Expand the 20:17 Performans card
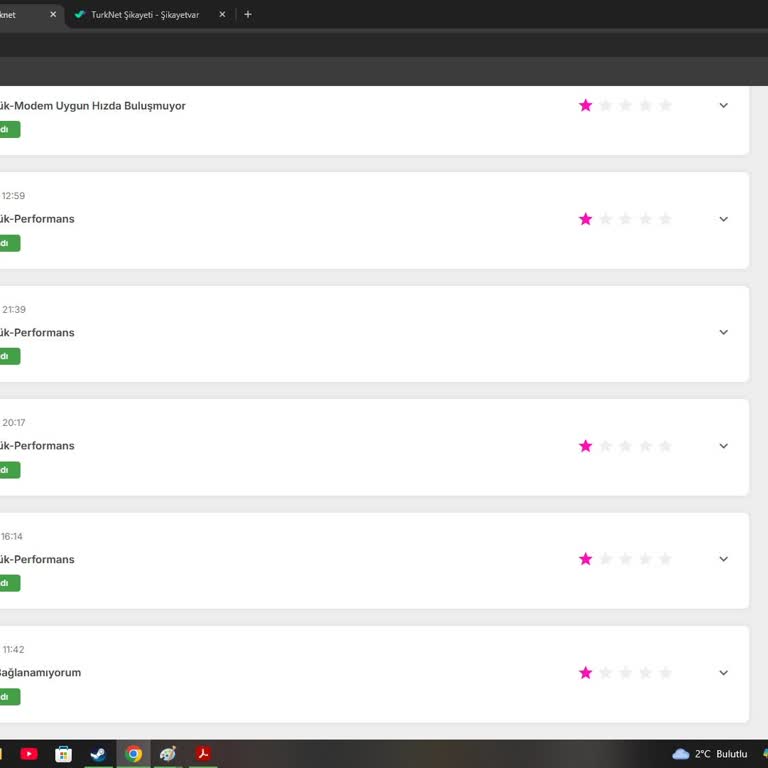 tap(723, 446)
